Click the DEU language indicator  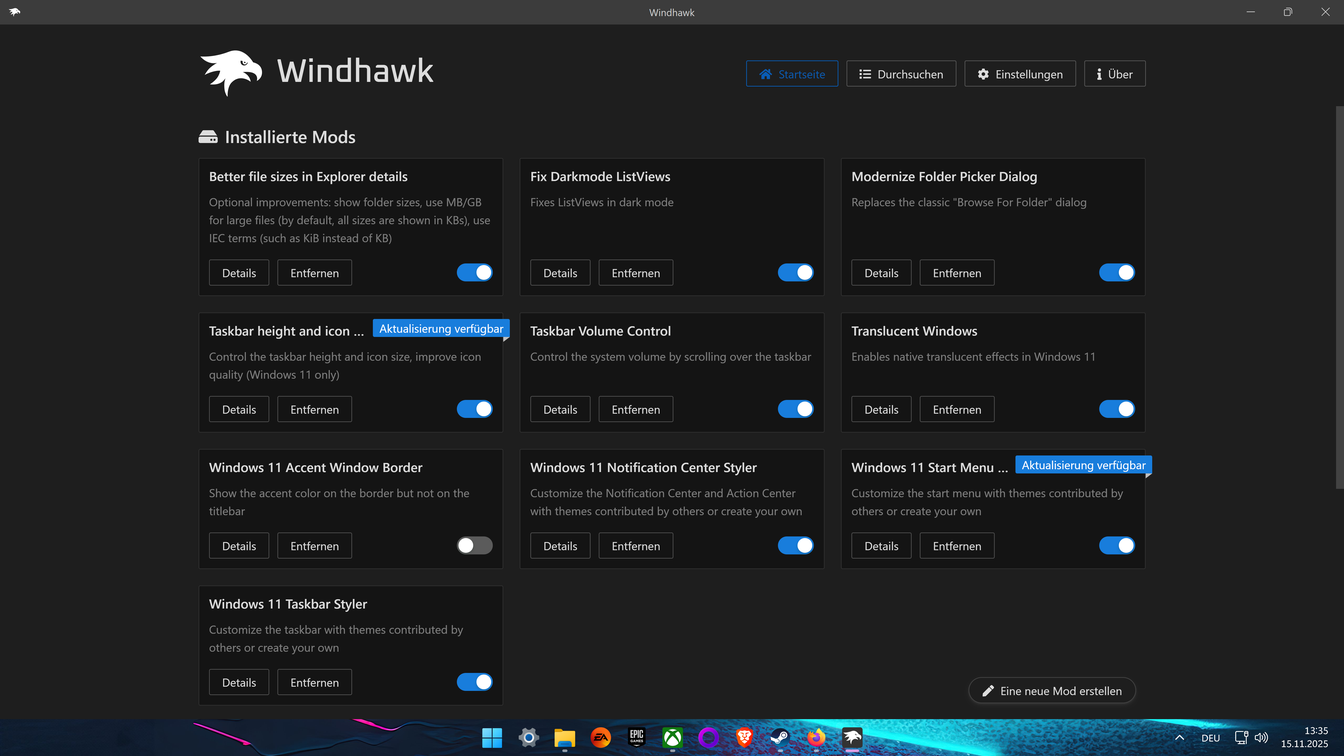click(x=1210, y=738)
